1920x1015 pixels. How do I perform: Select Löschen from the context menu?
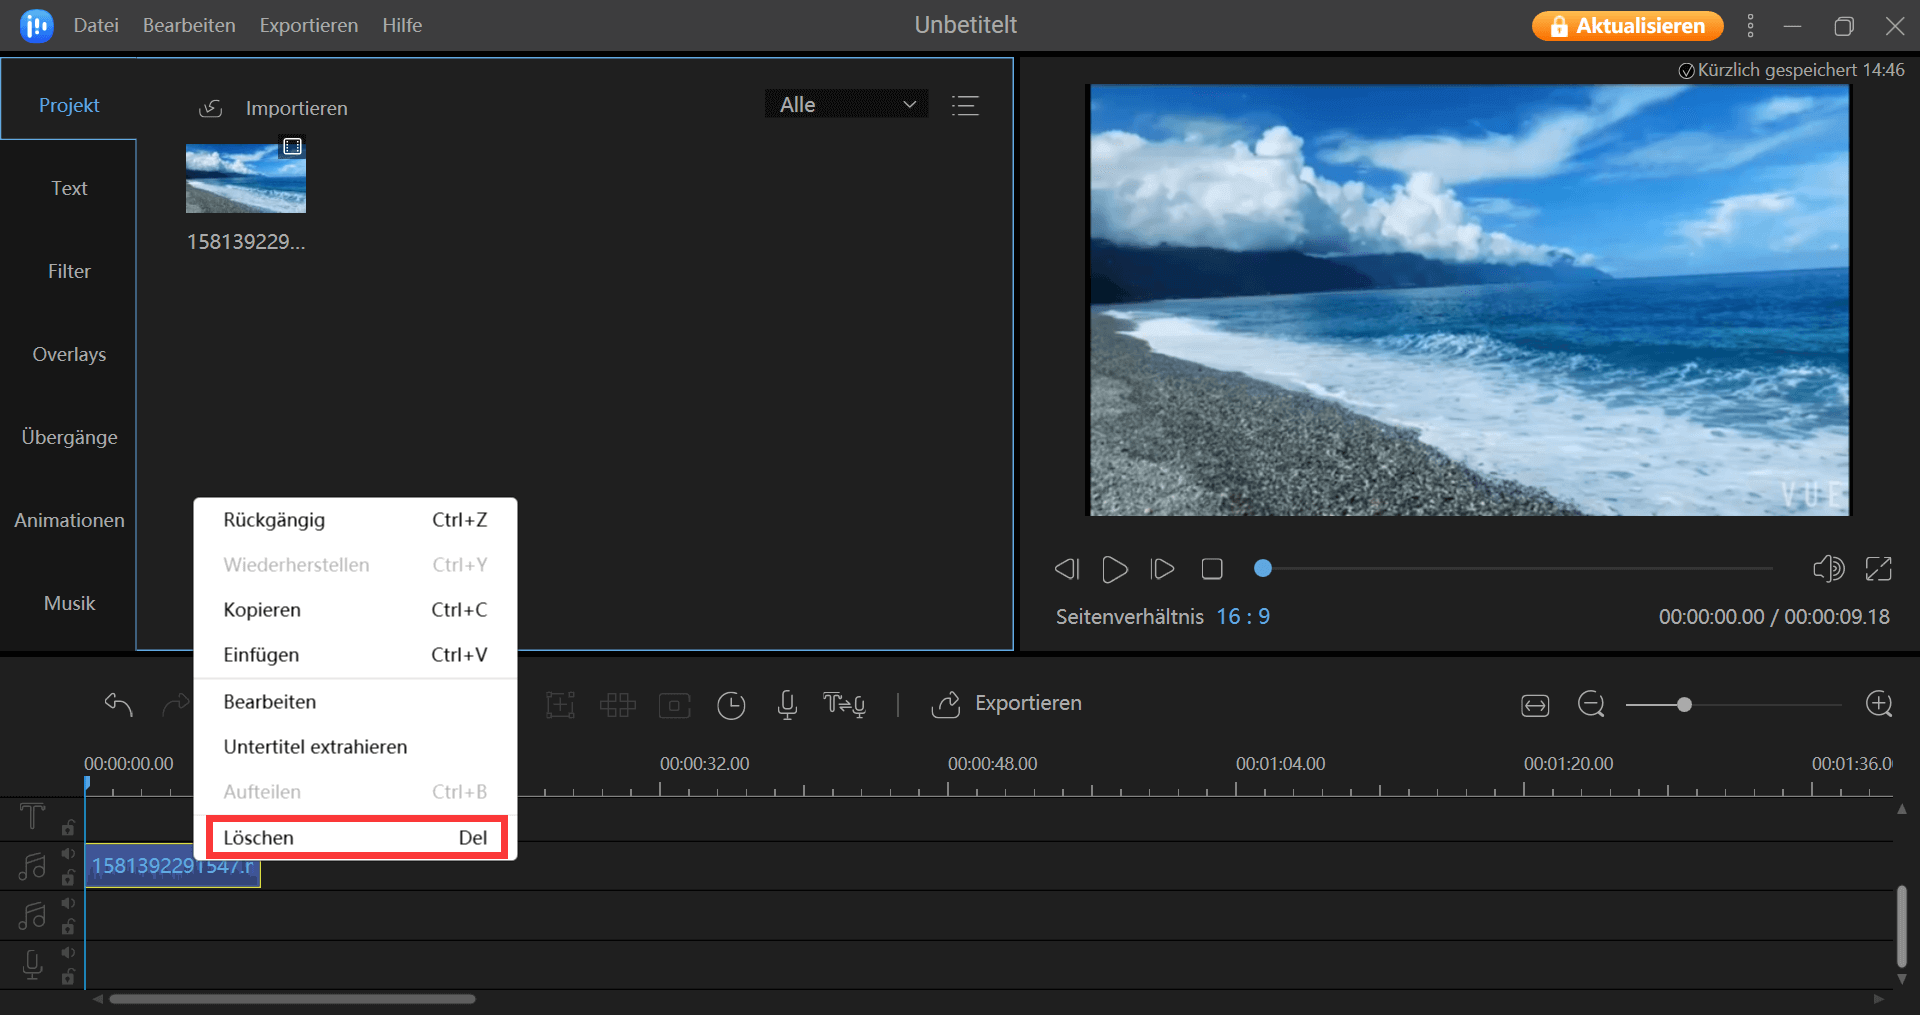click(x=356, y=838)
